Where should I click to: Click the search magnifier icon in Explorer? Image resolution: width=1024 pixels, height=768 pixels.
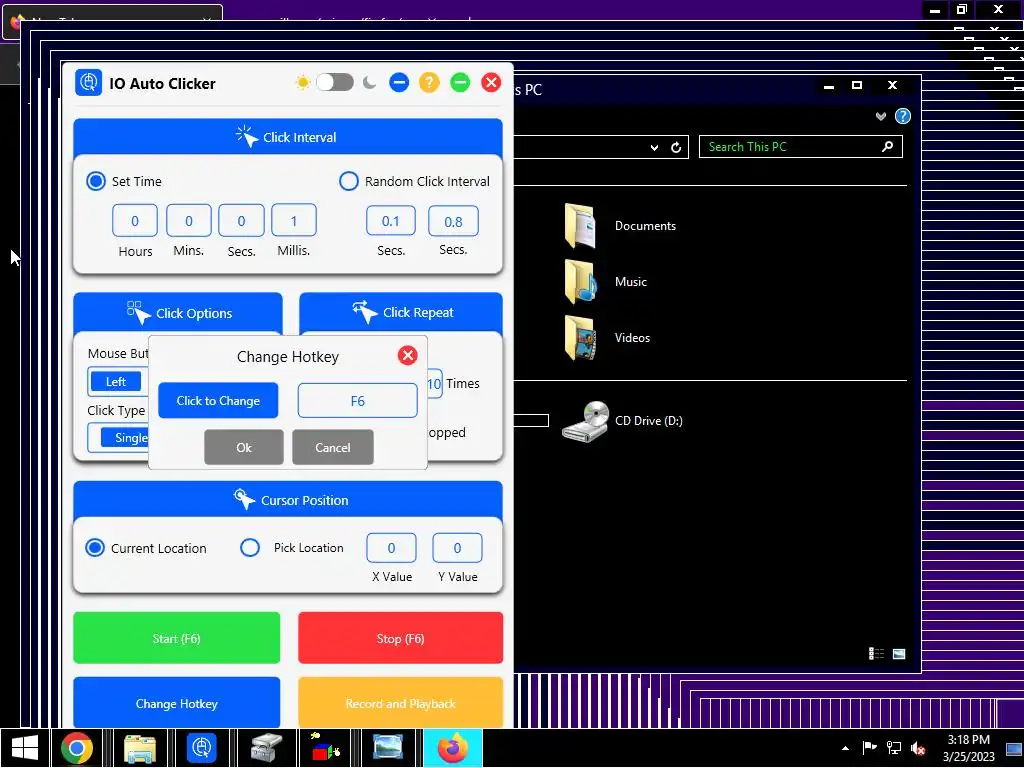[888, 146]
